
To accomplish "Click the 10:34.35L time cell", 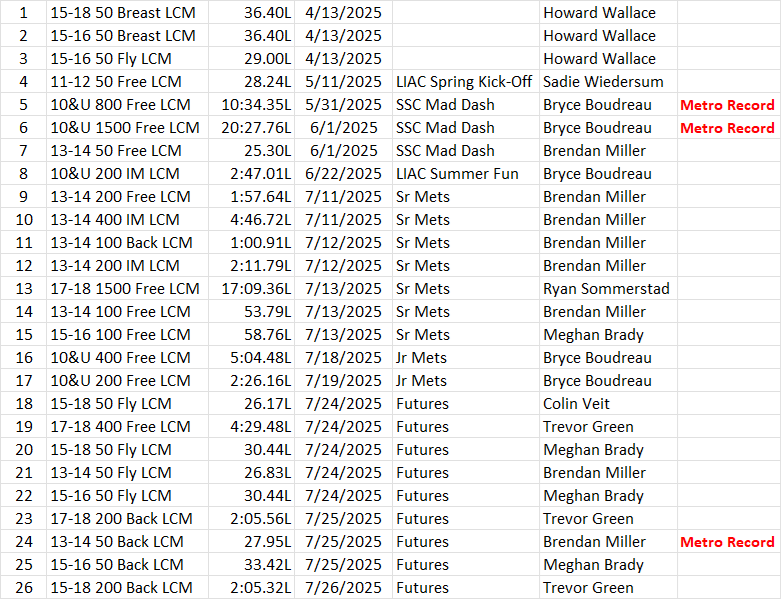I will pyautogui.click(x=257, y=105).
